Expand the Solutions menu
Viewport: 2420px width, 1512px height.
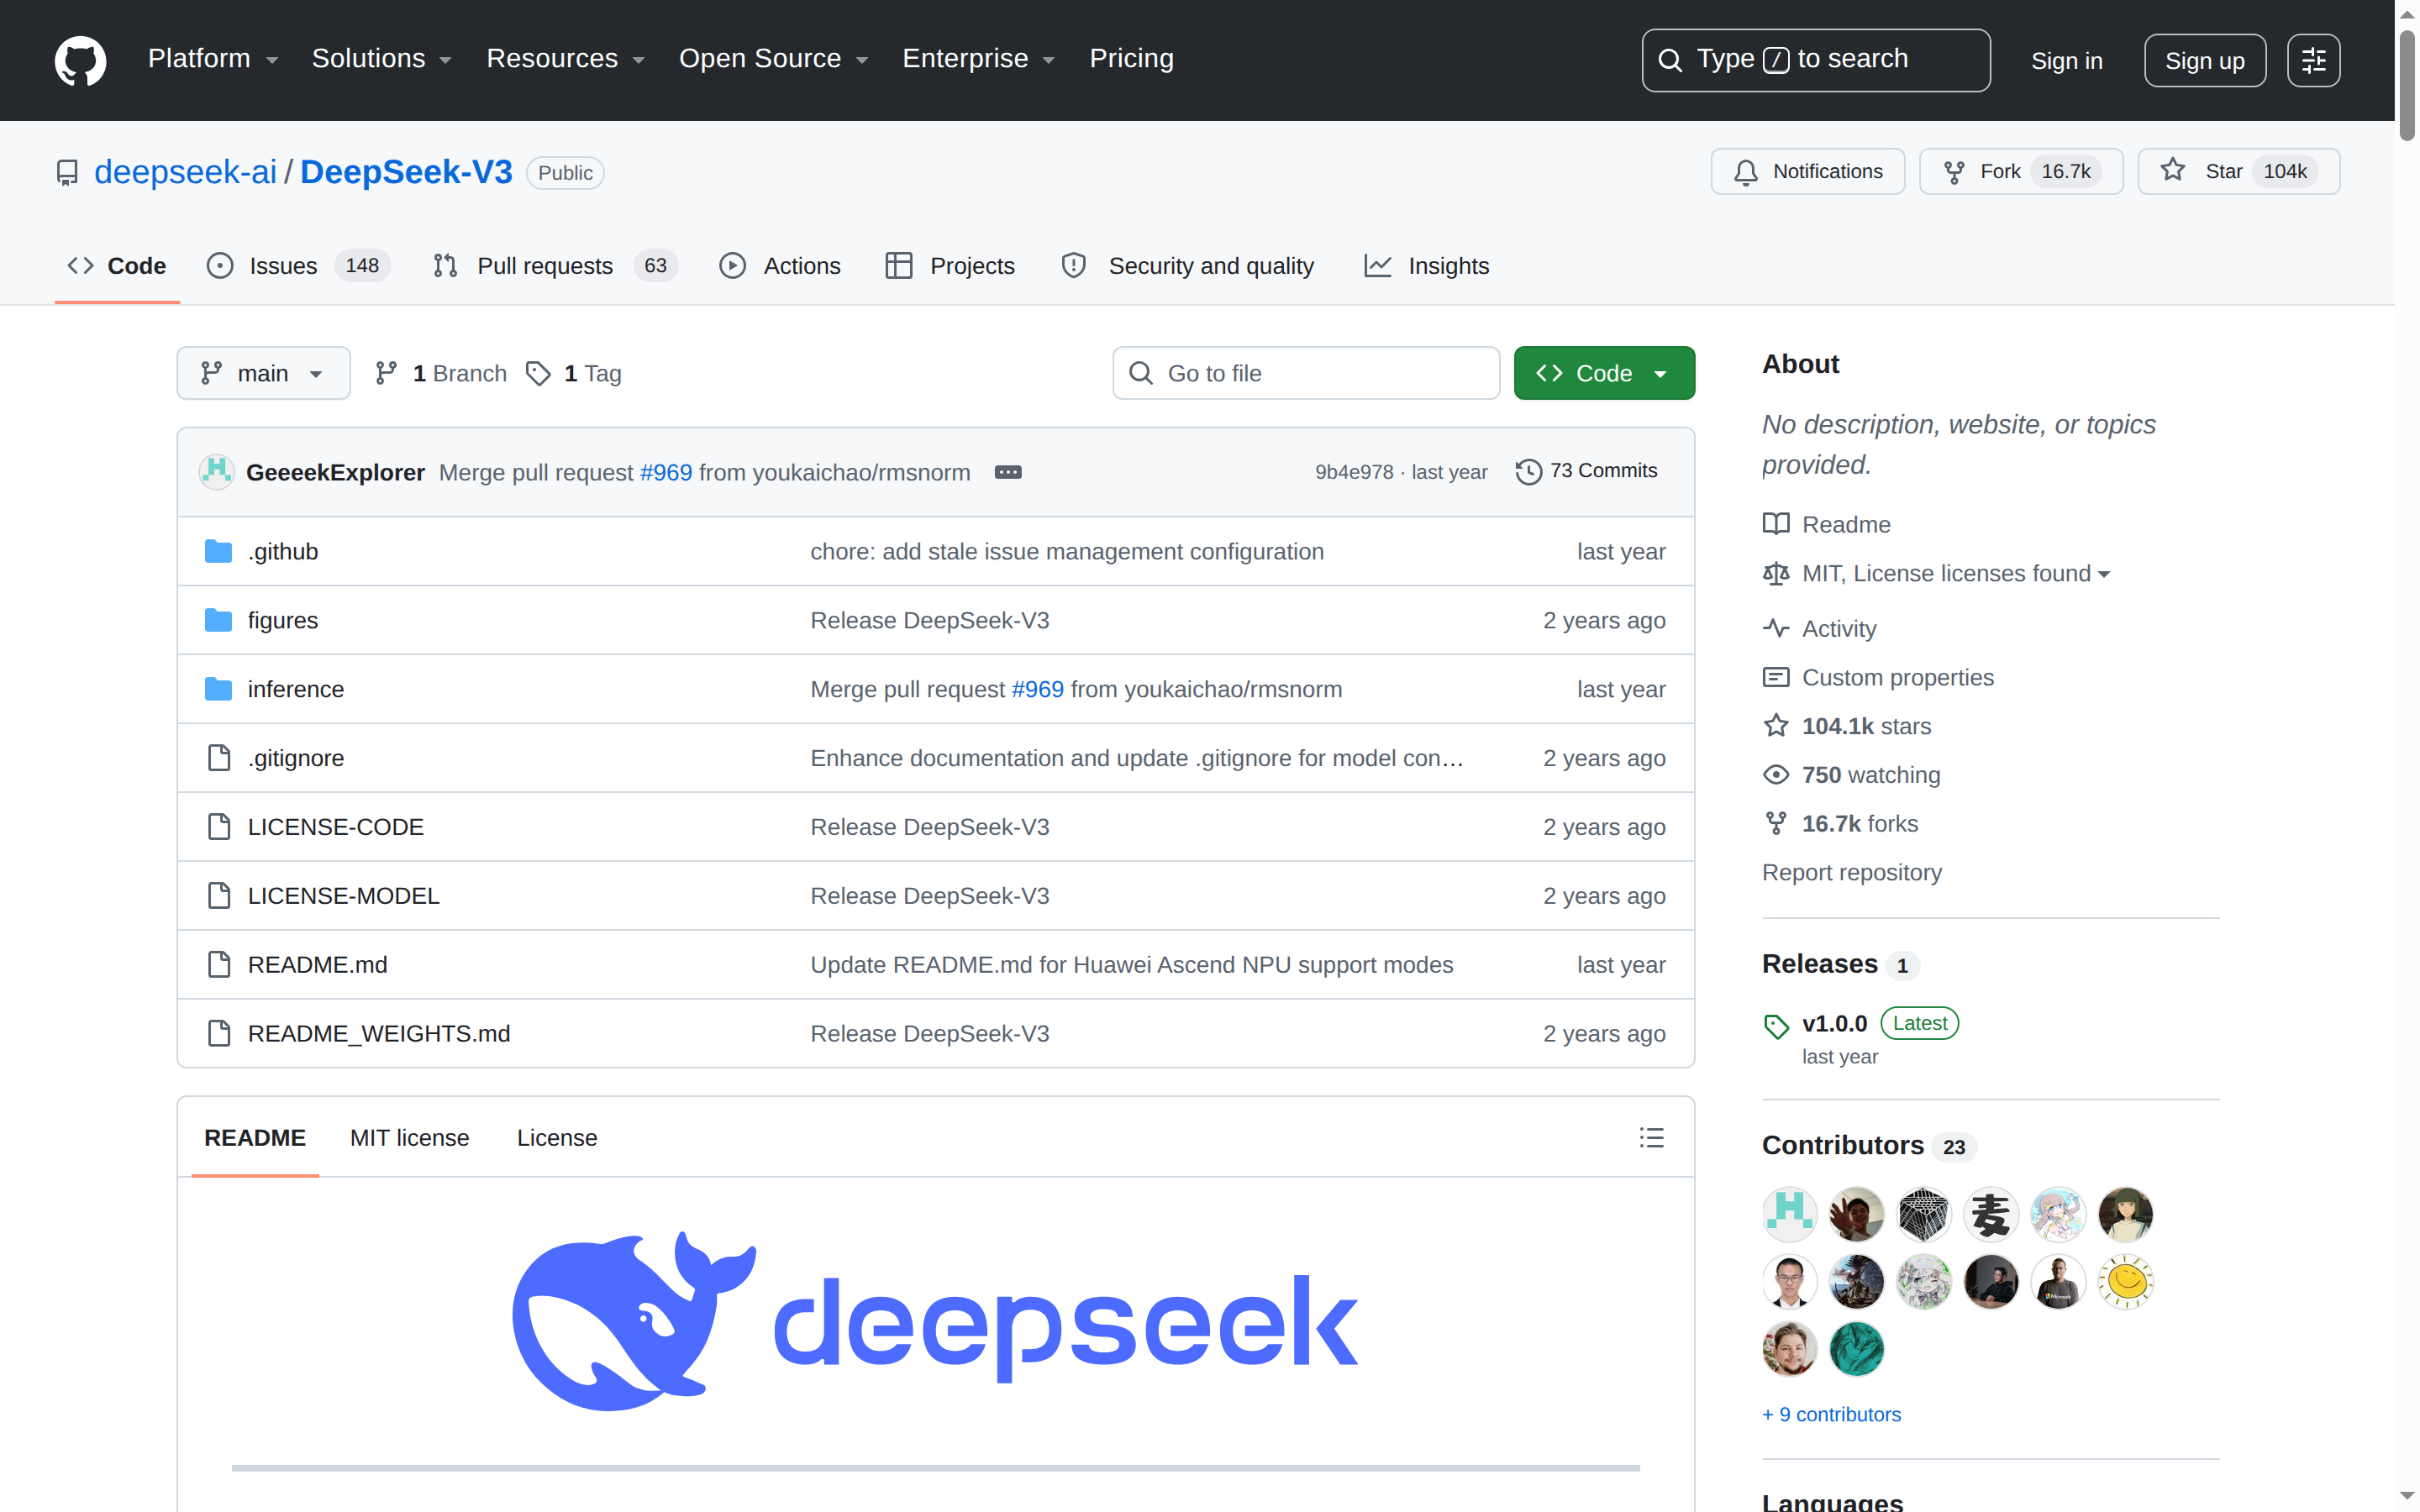pos(381,59)
